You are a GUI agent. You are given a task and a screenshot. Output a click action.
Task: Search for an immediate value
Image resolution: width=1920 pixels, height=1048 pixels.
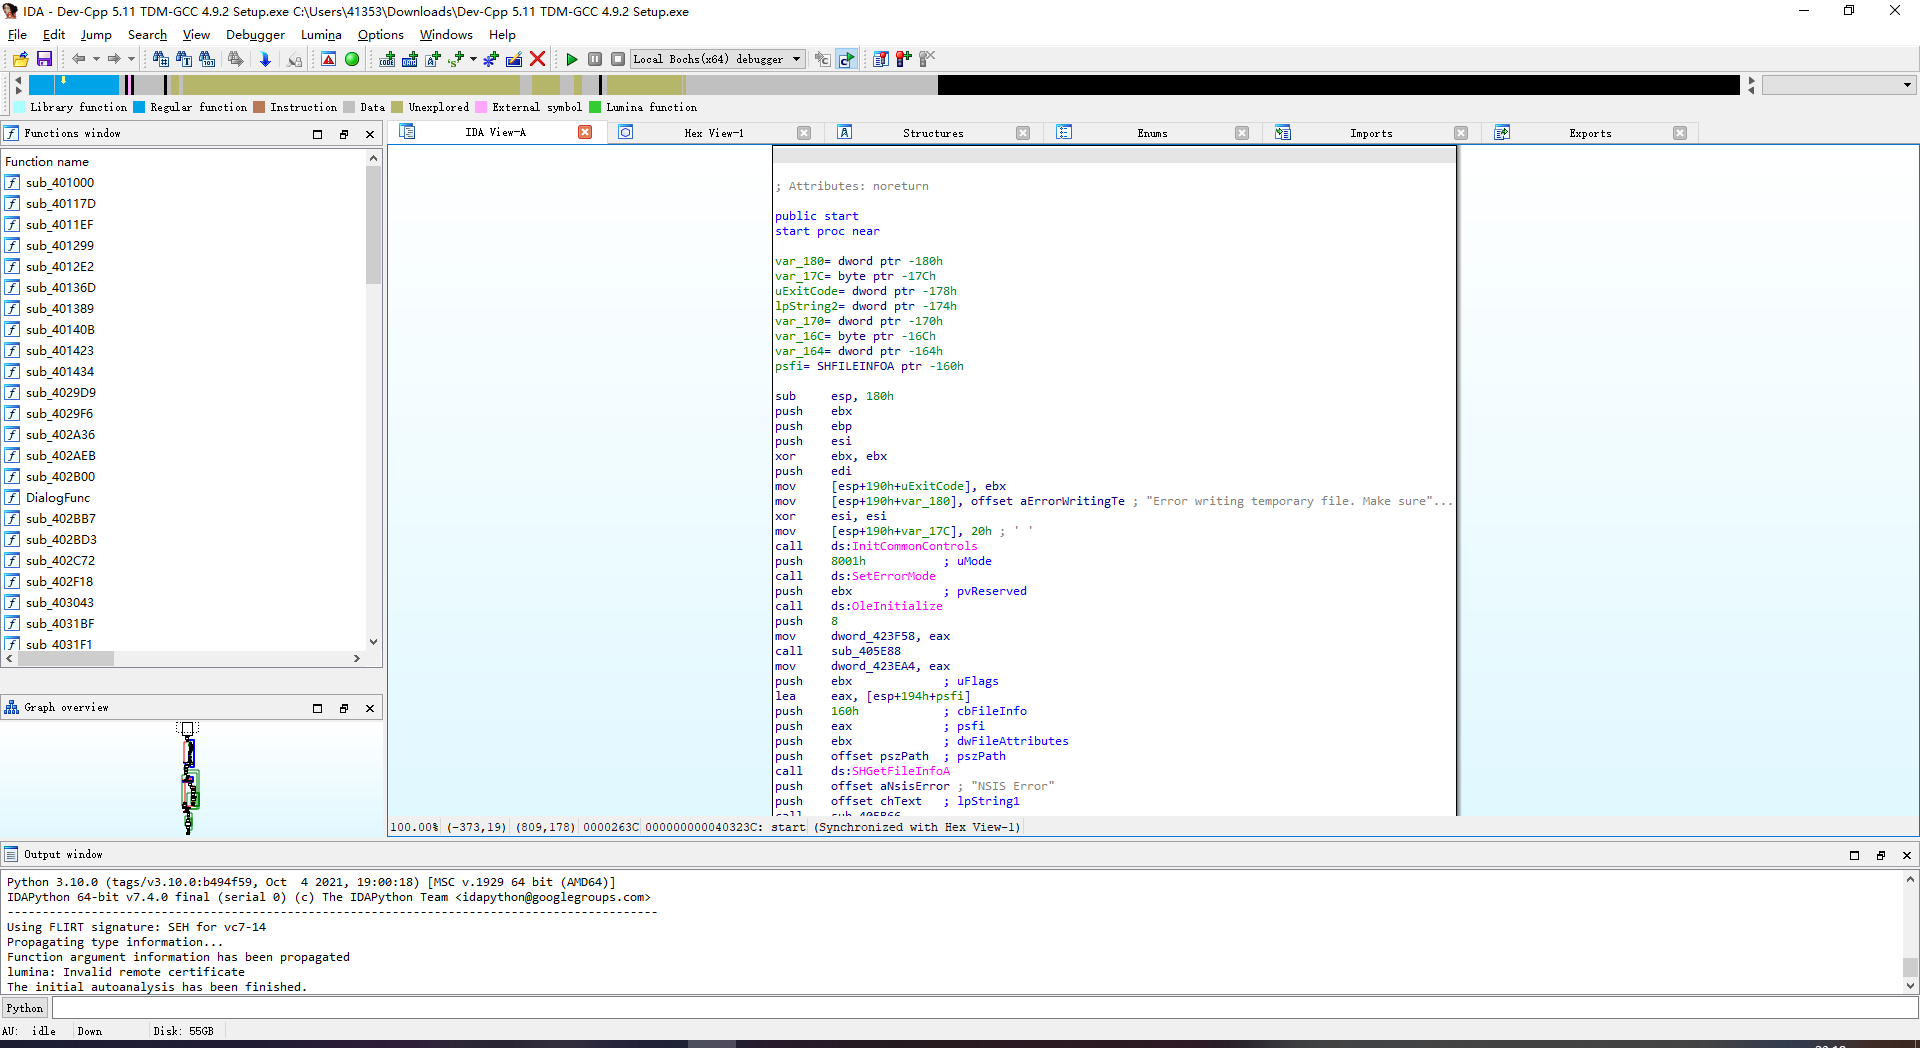(x=207, y=59)
